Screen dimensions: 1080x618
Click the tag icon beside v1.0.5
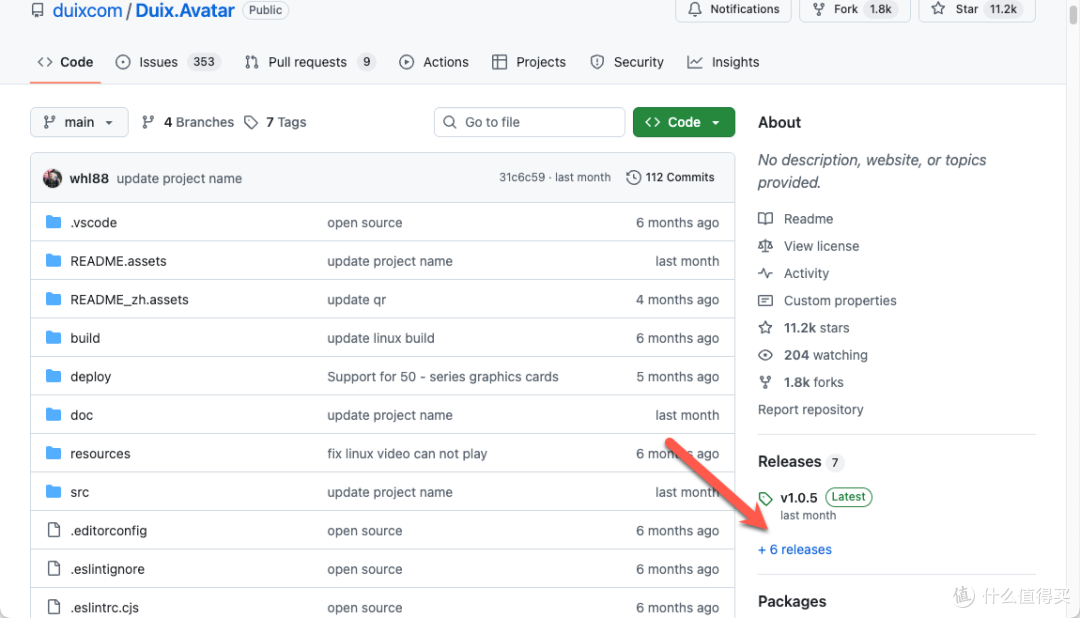tap(766, 498)
